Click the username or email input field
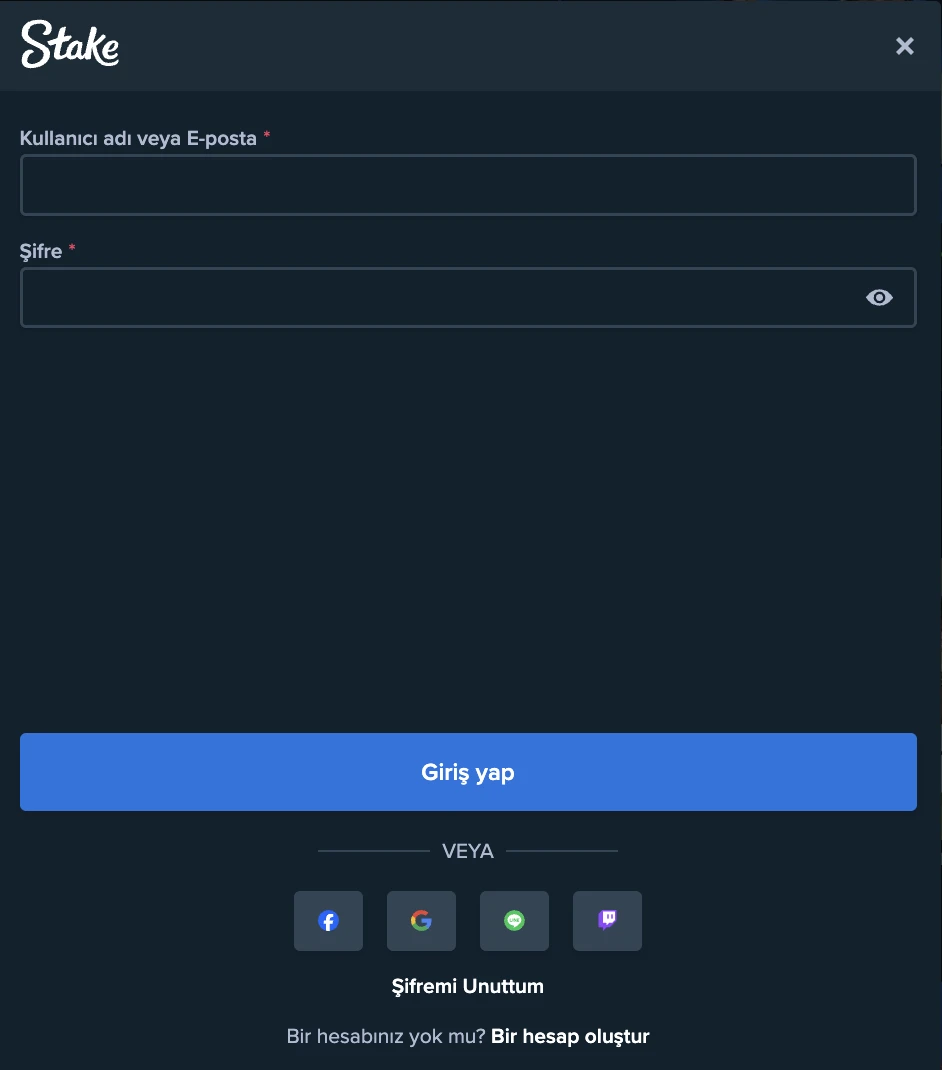 468,184
